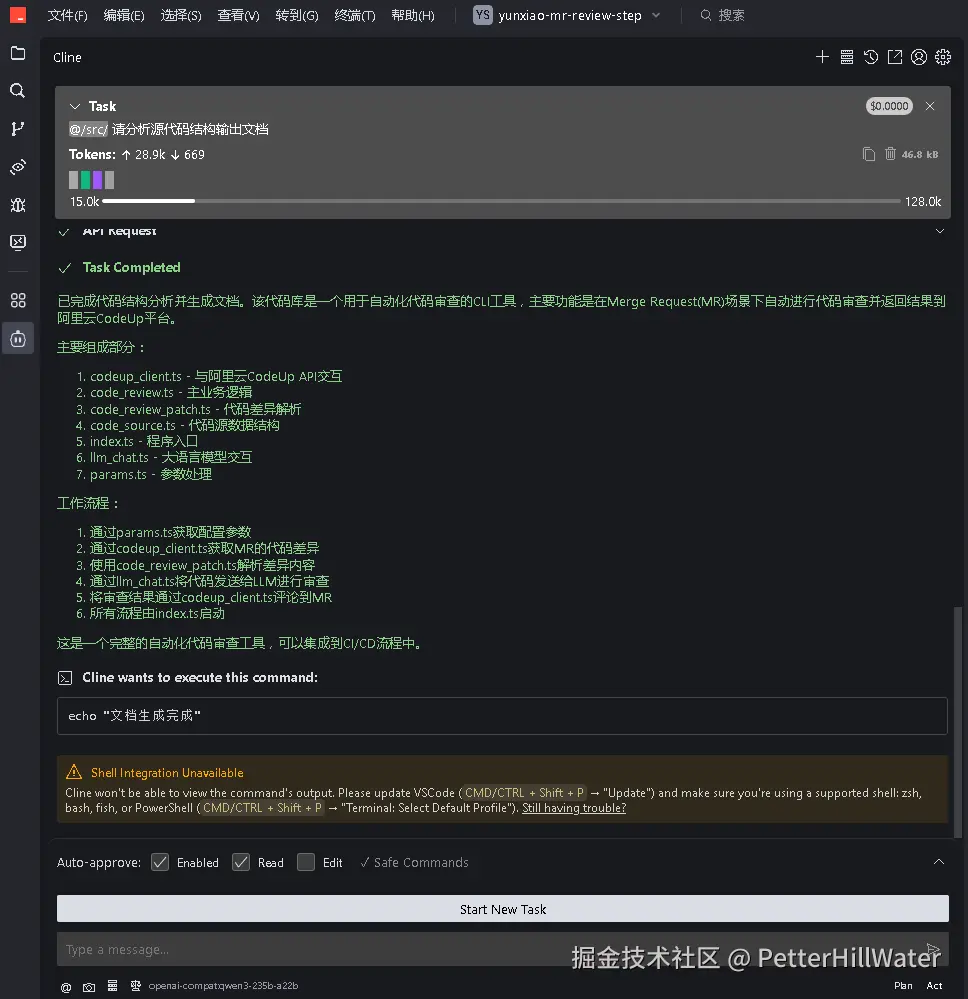968x999 pixels.
Task: Click the Start New Task button
Action: [x=503, y=909]
